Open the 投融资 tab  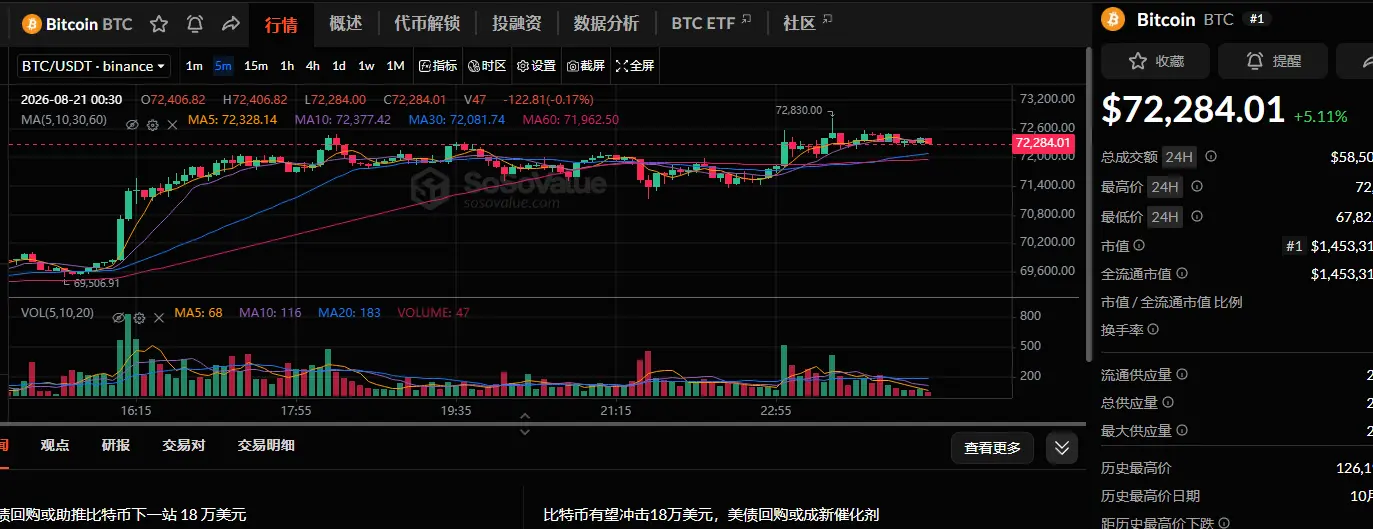click(x=517, y=23)
